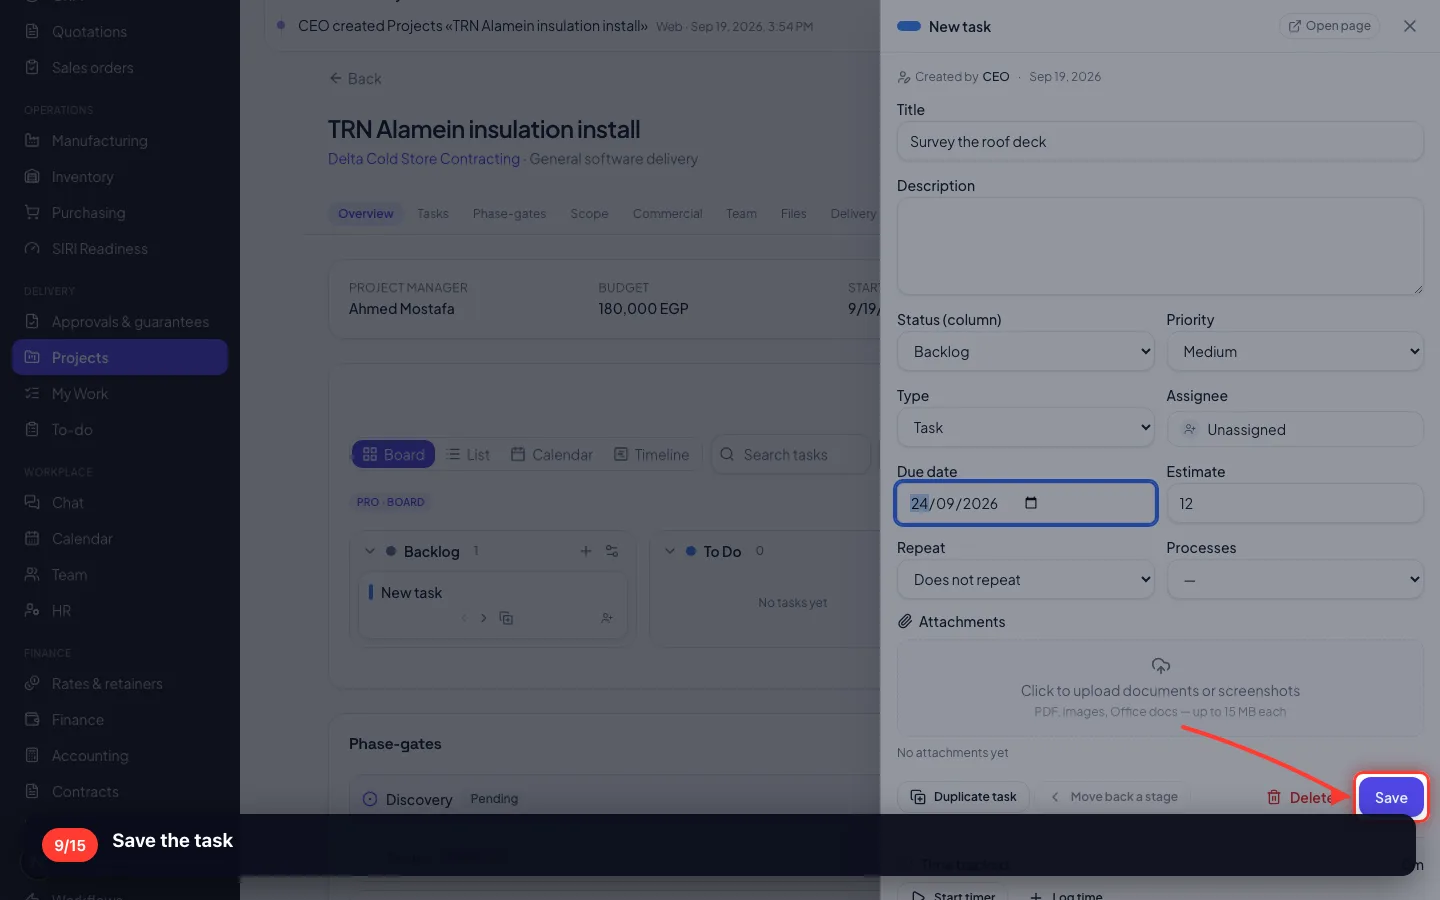Open Quotations in the sidebar
This screenshot has width=1440, height=900.
120,32
